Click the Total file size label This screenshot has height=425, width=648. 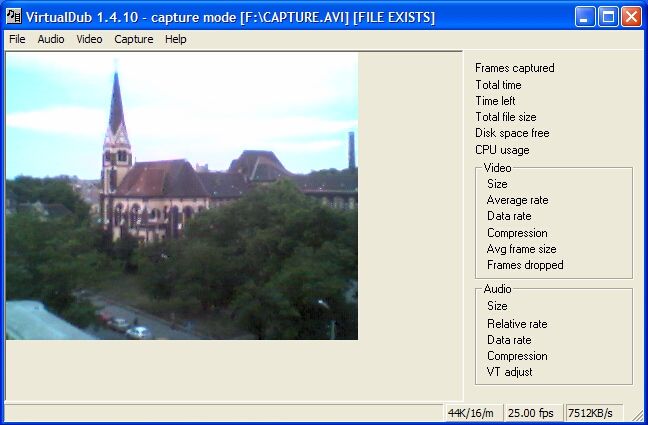tap(506, 117)
